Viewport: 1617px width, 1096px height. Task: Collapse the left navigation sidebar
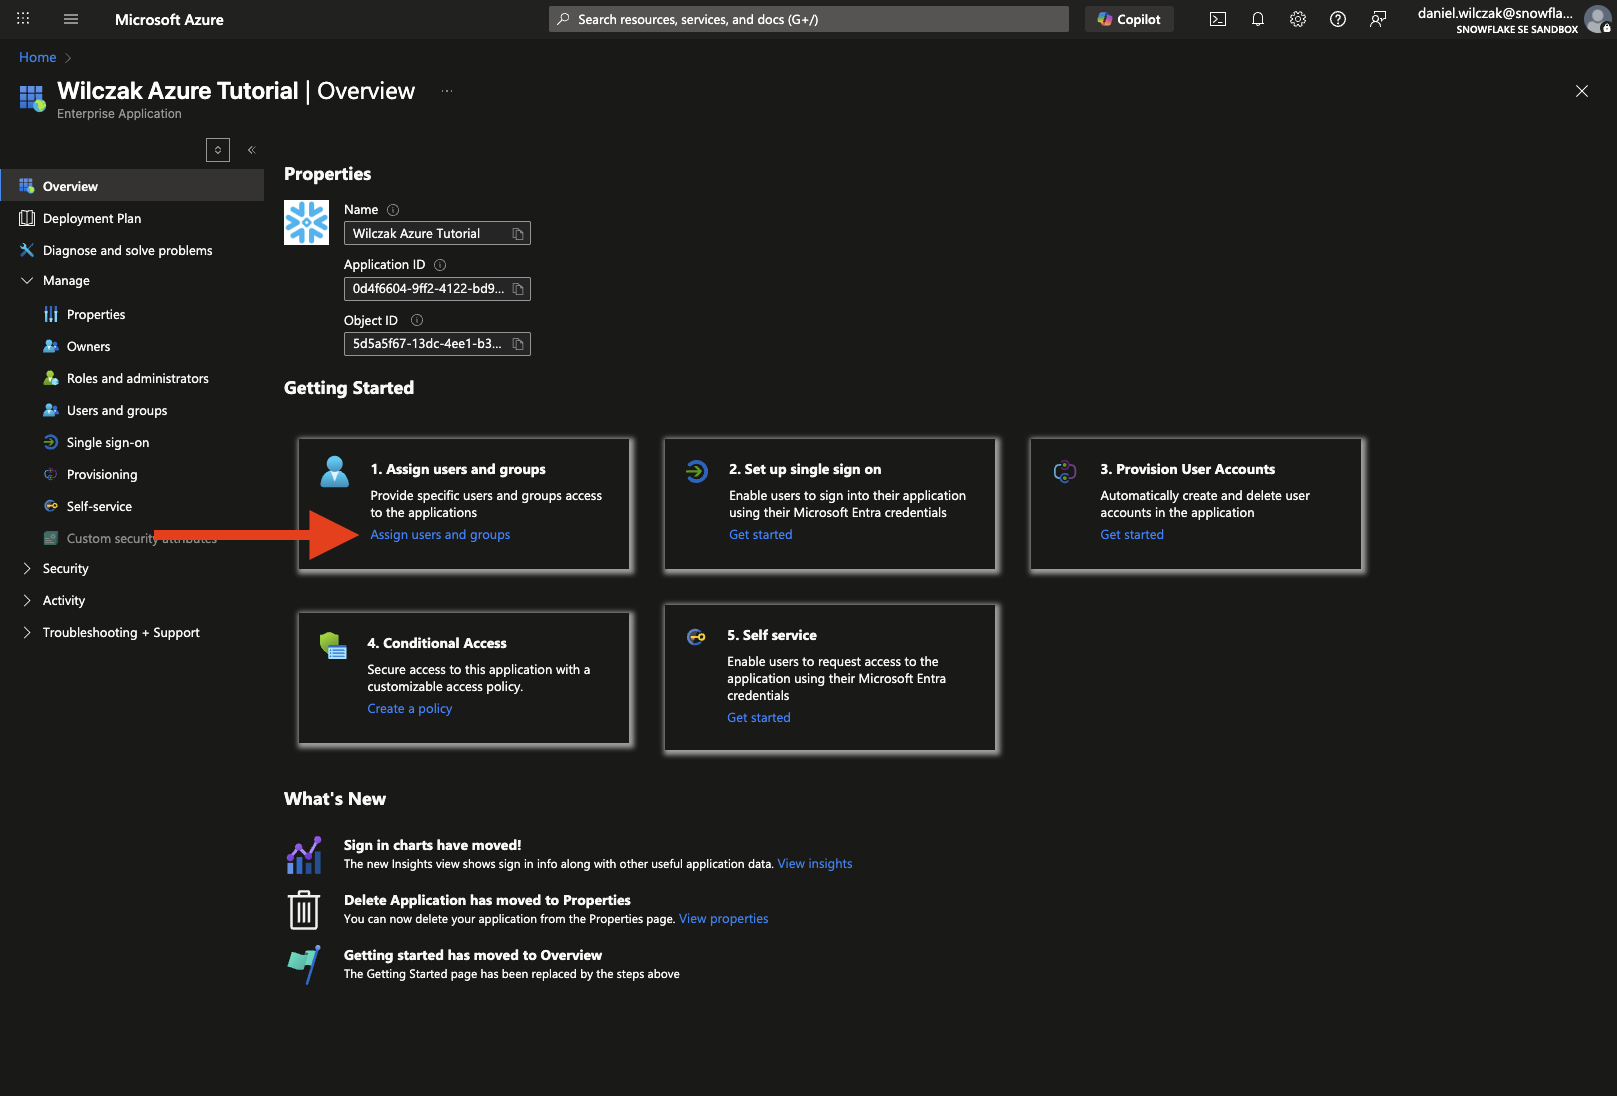coord(252,150)
